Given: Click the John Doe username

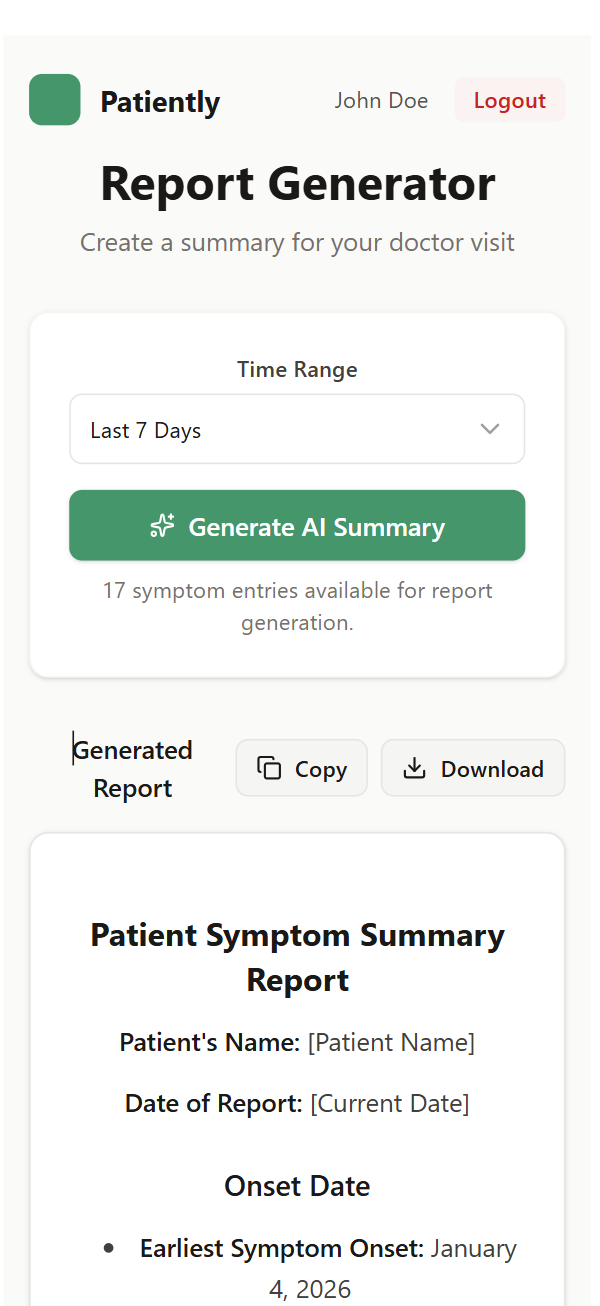Looking at the screenshot, I should (x=381, y=100).
